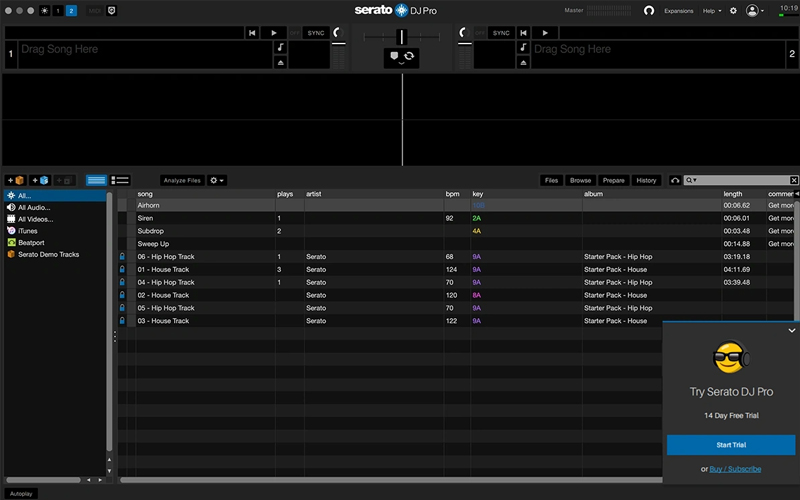Open the Setup gear icon
800x500 pixels.
pyautogui.click(x=733, y=11)
